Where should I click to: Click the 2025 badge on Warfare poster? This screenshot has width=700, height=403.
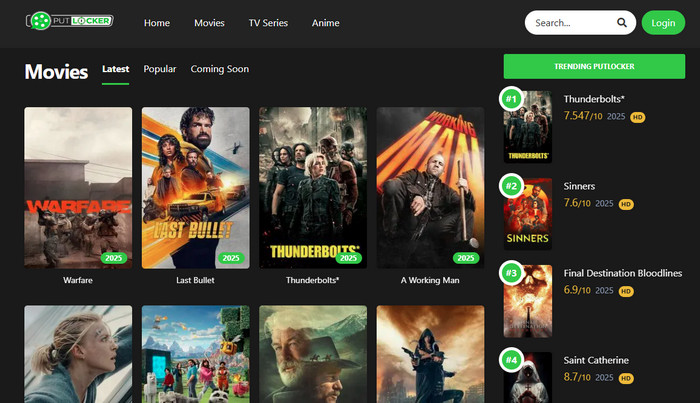tap(114, 258)
